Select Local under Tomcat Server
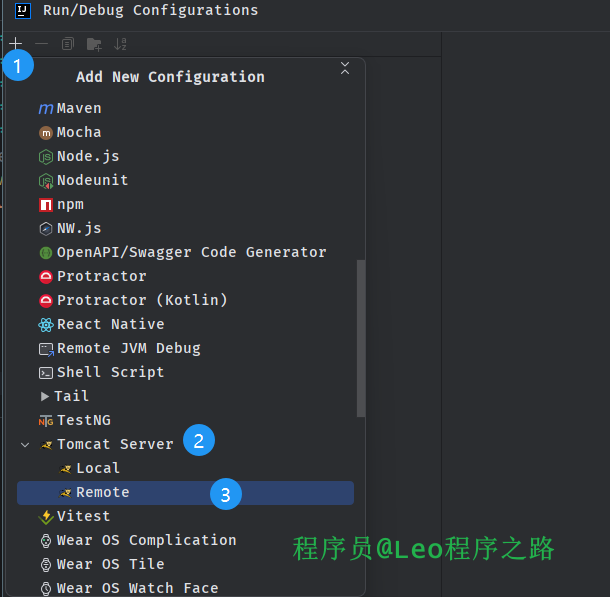 click(x=98, y=468)
